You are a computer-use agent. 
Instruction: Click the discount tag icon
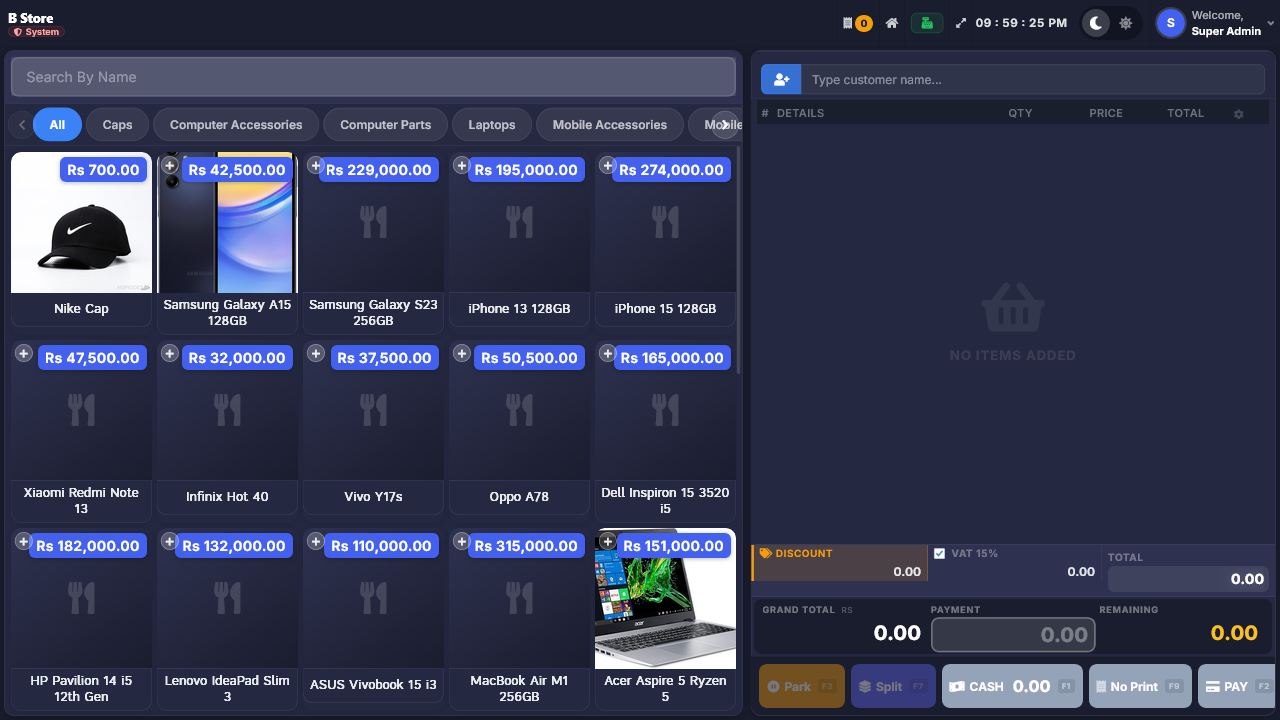pyautogui.click(x=766, y=553)
